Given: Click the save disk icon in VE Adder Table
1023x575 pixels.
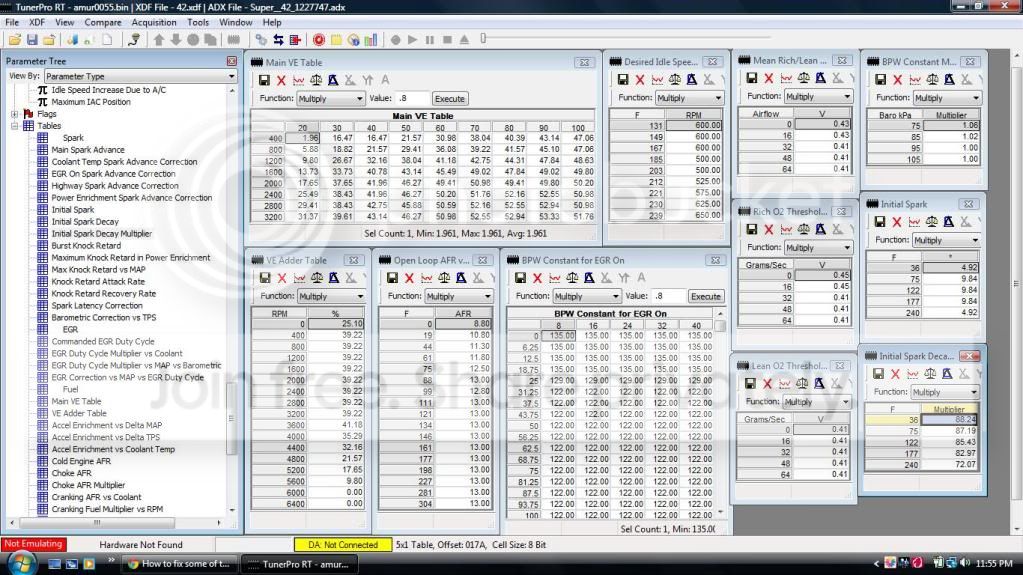Looking at the screenshot, I should (265, 278).
